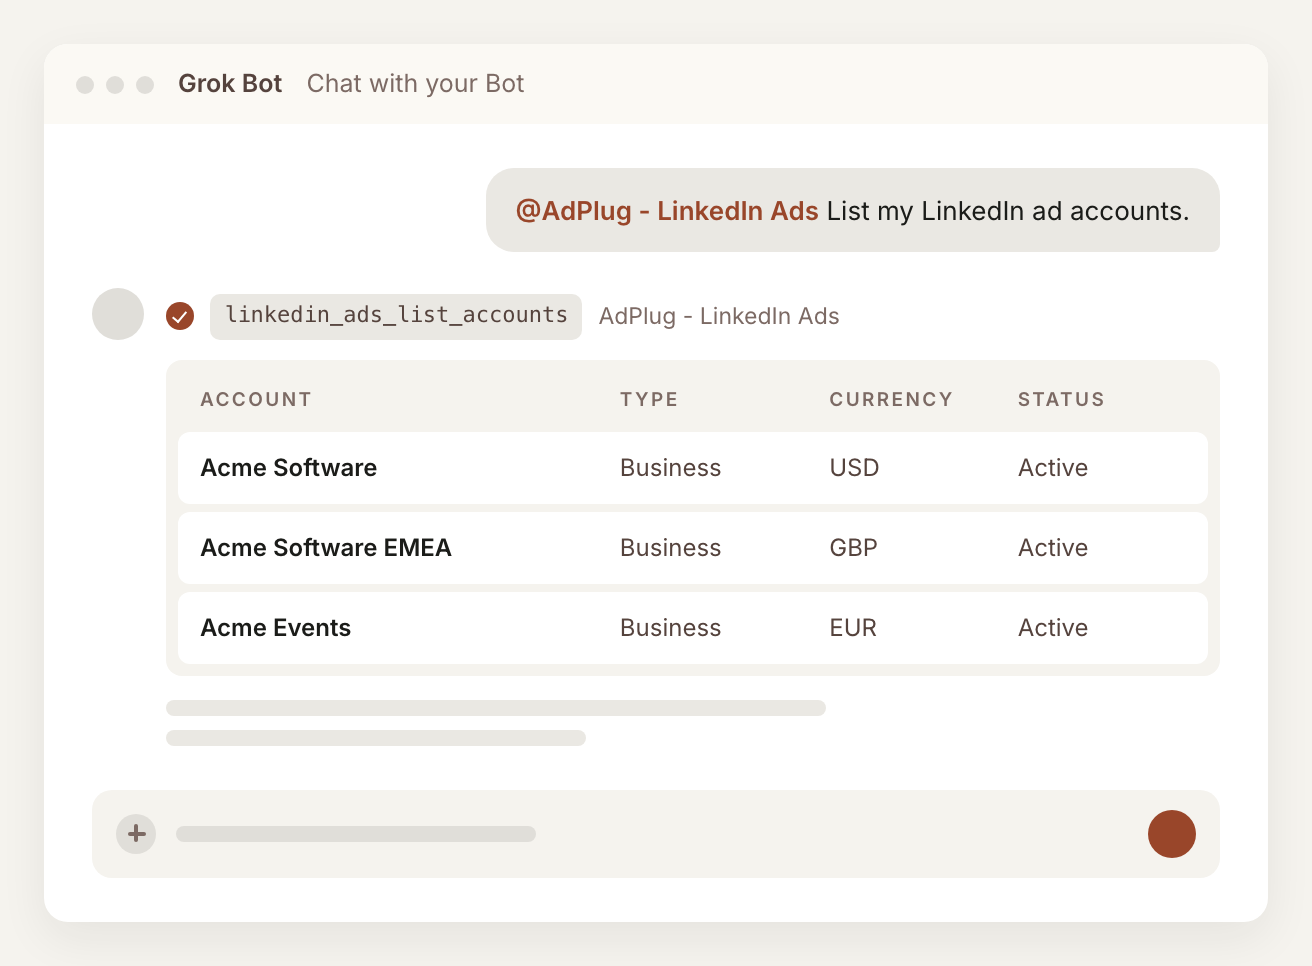Select the Acme Software EMEA account name
This screenshot has width=1312, height=966.
pos(326,548)
